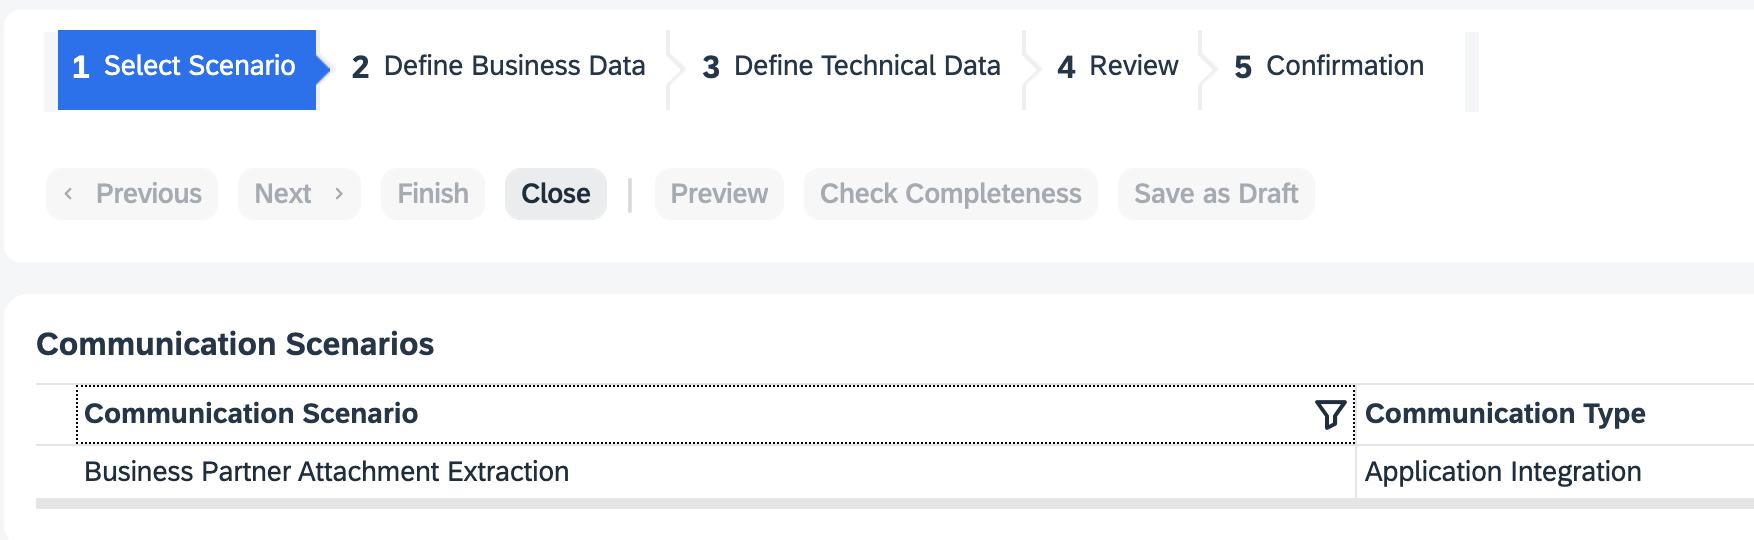The image size is (1754, 540).
Task: Select the step 1 Select Scenario tab
Action: pos(187,67)
